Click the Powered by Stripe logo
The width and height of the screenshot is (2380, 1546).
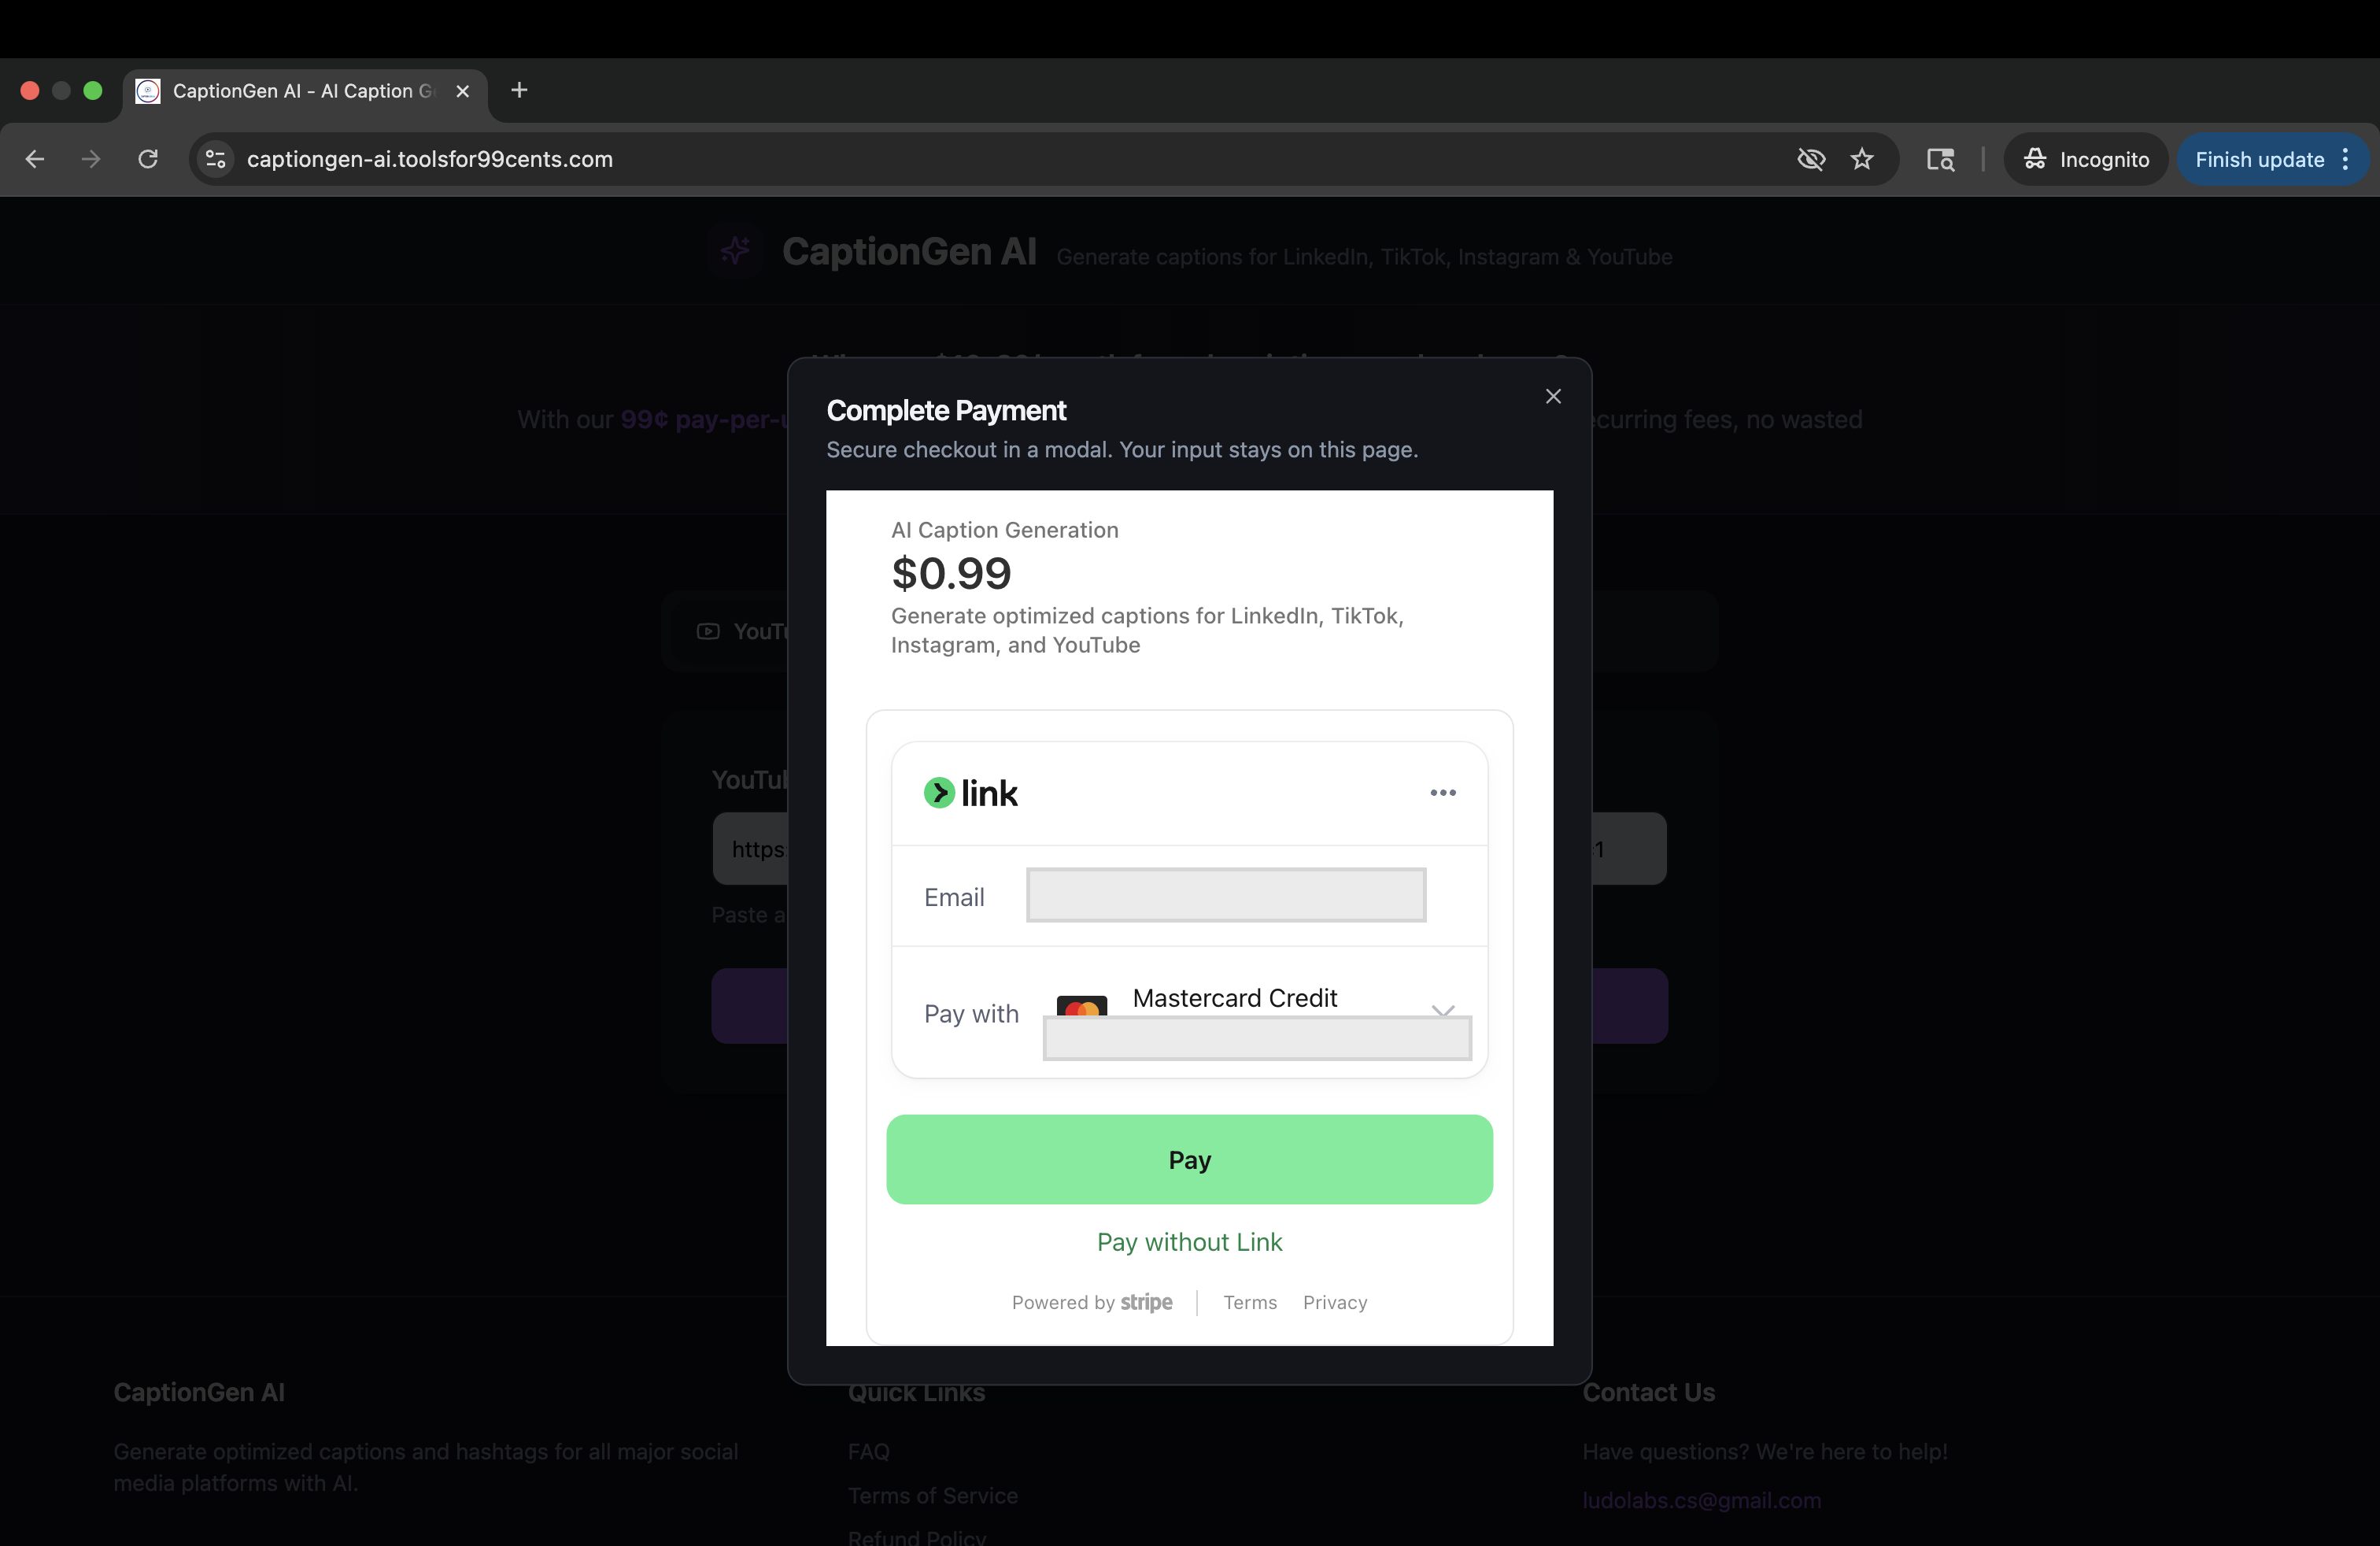tap(1146, 1302)
